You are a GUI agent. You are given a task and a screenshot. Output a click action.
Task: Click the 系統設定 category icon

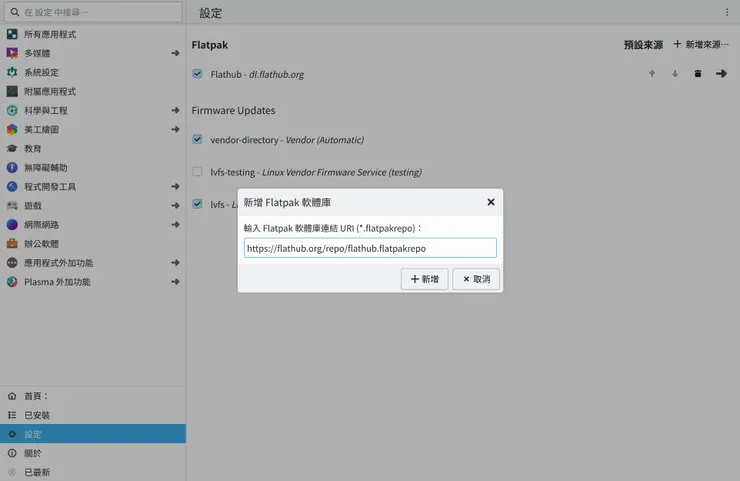pos(12,72)
